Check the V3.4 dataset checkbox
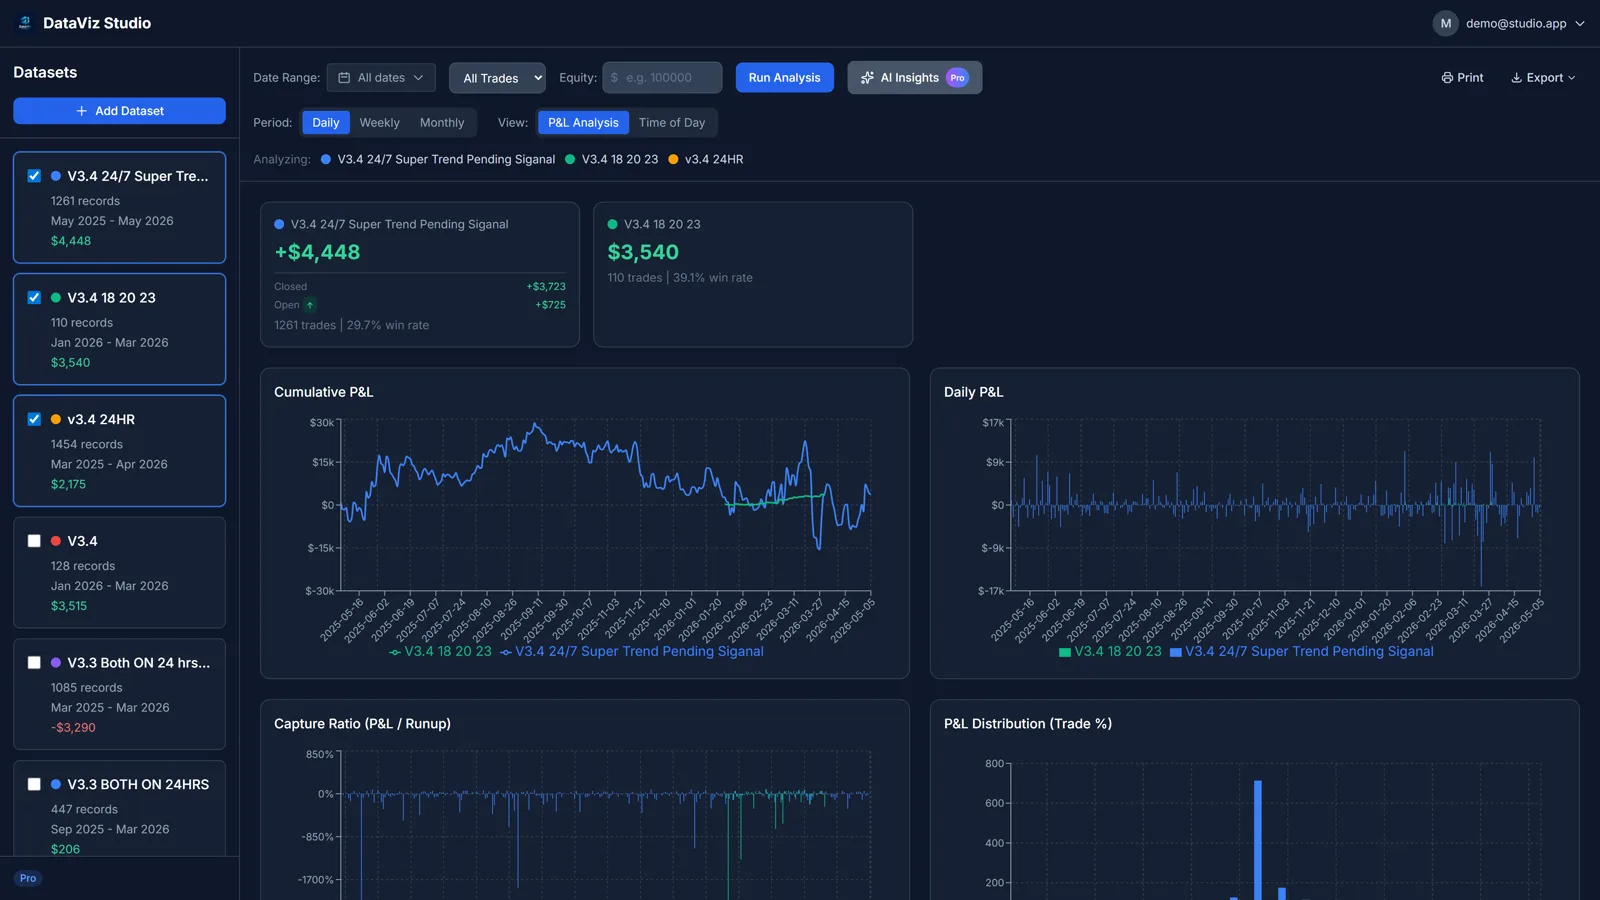 [x=34, y=541]
